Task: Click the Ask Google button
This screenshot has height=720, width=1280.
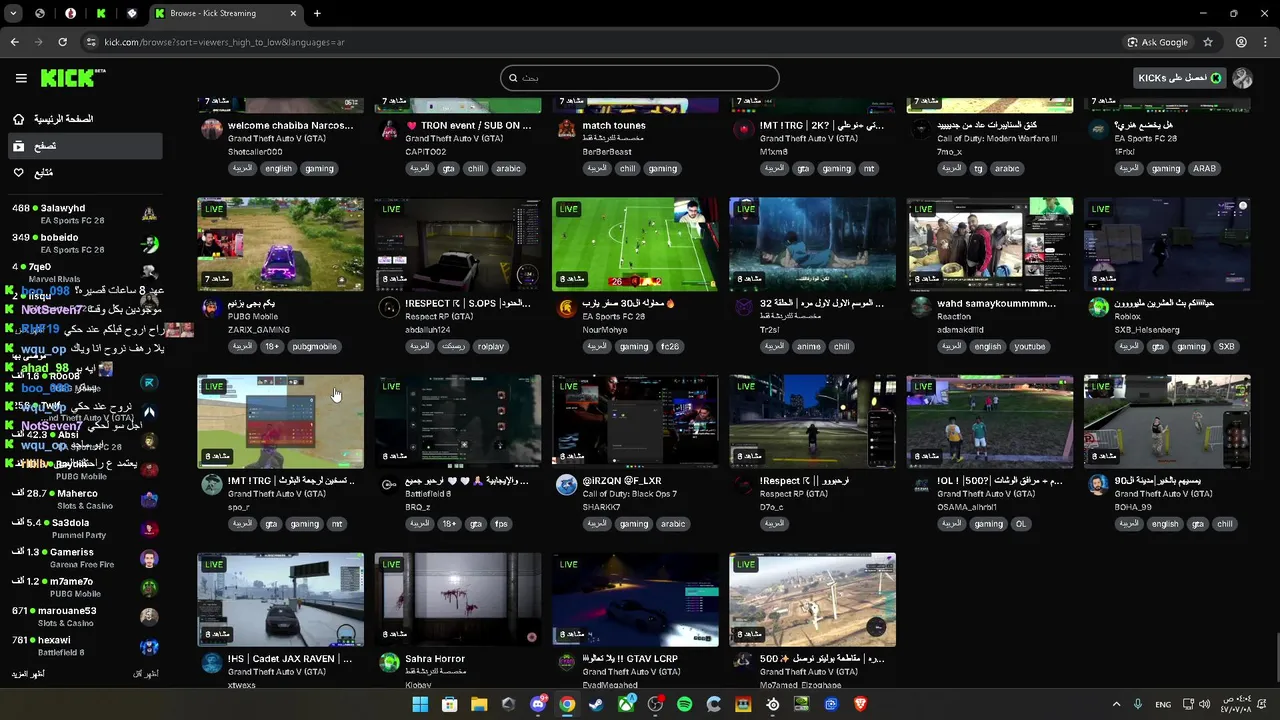Action: point(1158,42)
